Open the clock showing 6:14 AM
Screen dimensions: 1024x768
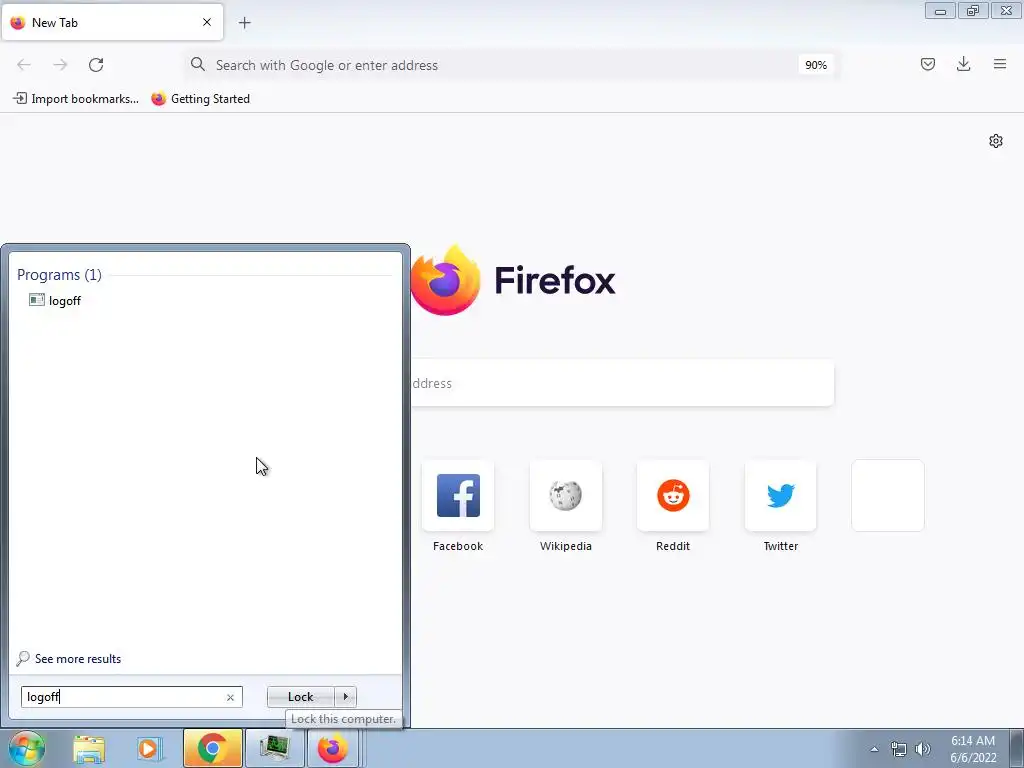tap(973, 749)
